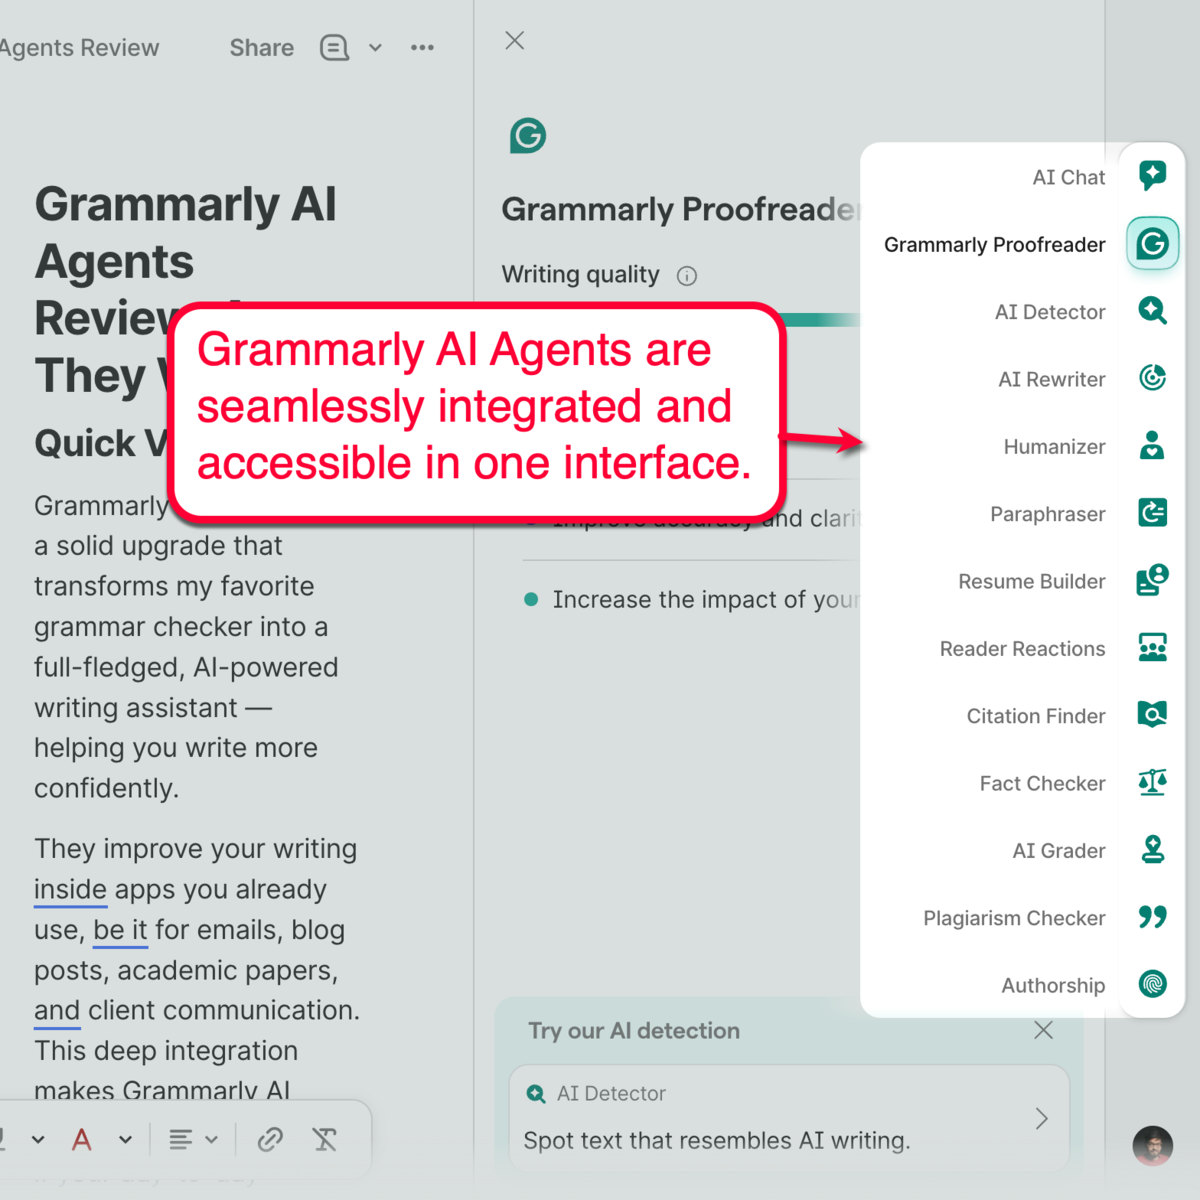Screen dimensions: 1200x1200
Task: Click the underlined word 'and' before client
Action: [57, 1011]
